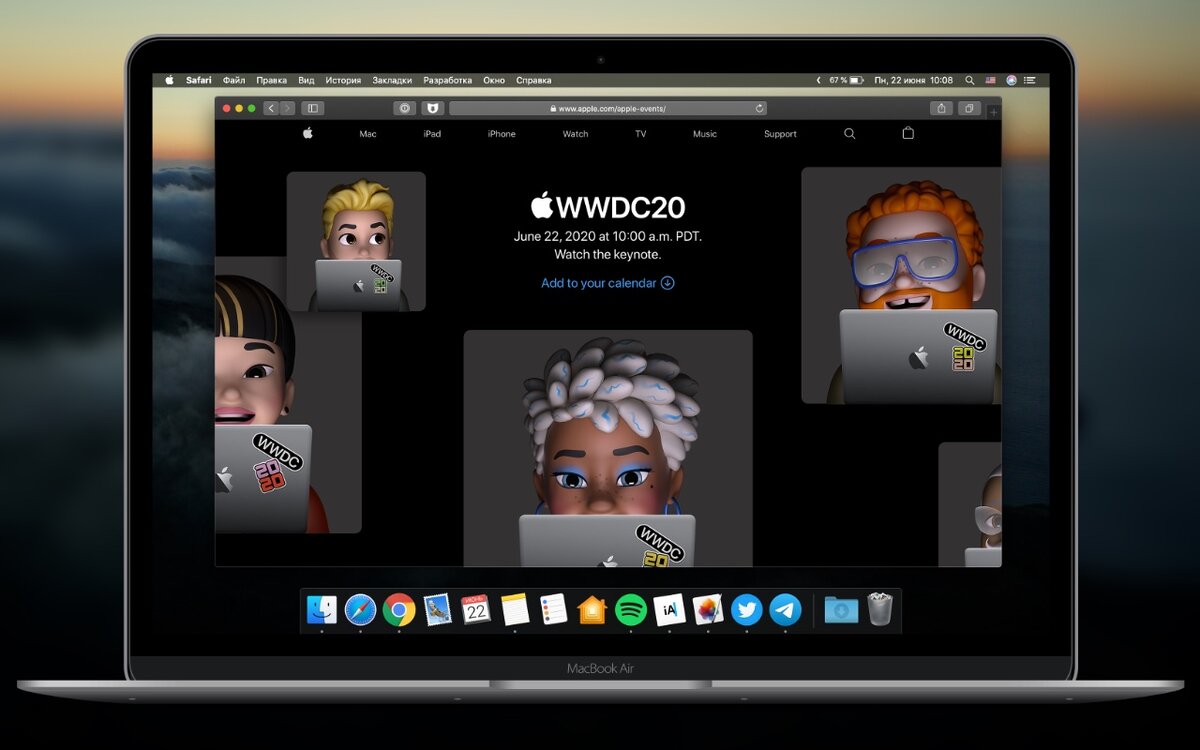Image resolution: width=1200 pixels, height=750 pixels.
Task: Open the Вид menu
Action: click(x=306, y=80)
